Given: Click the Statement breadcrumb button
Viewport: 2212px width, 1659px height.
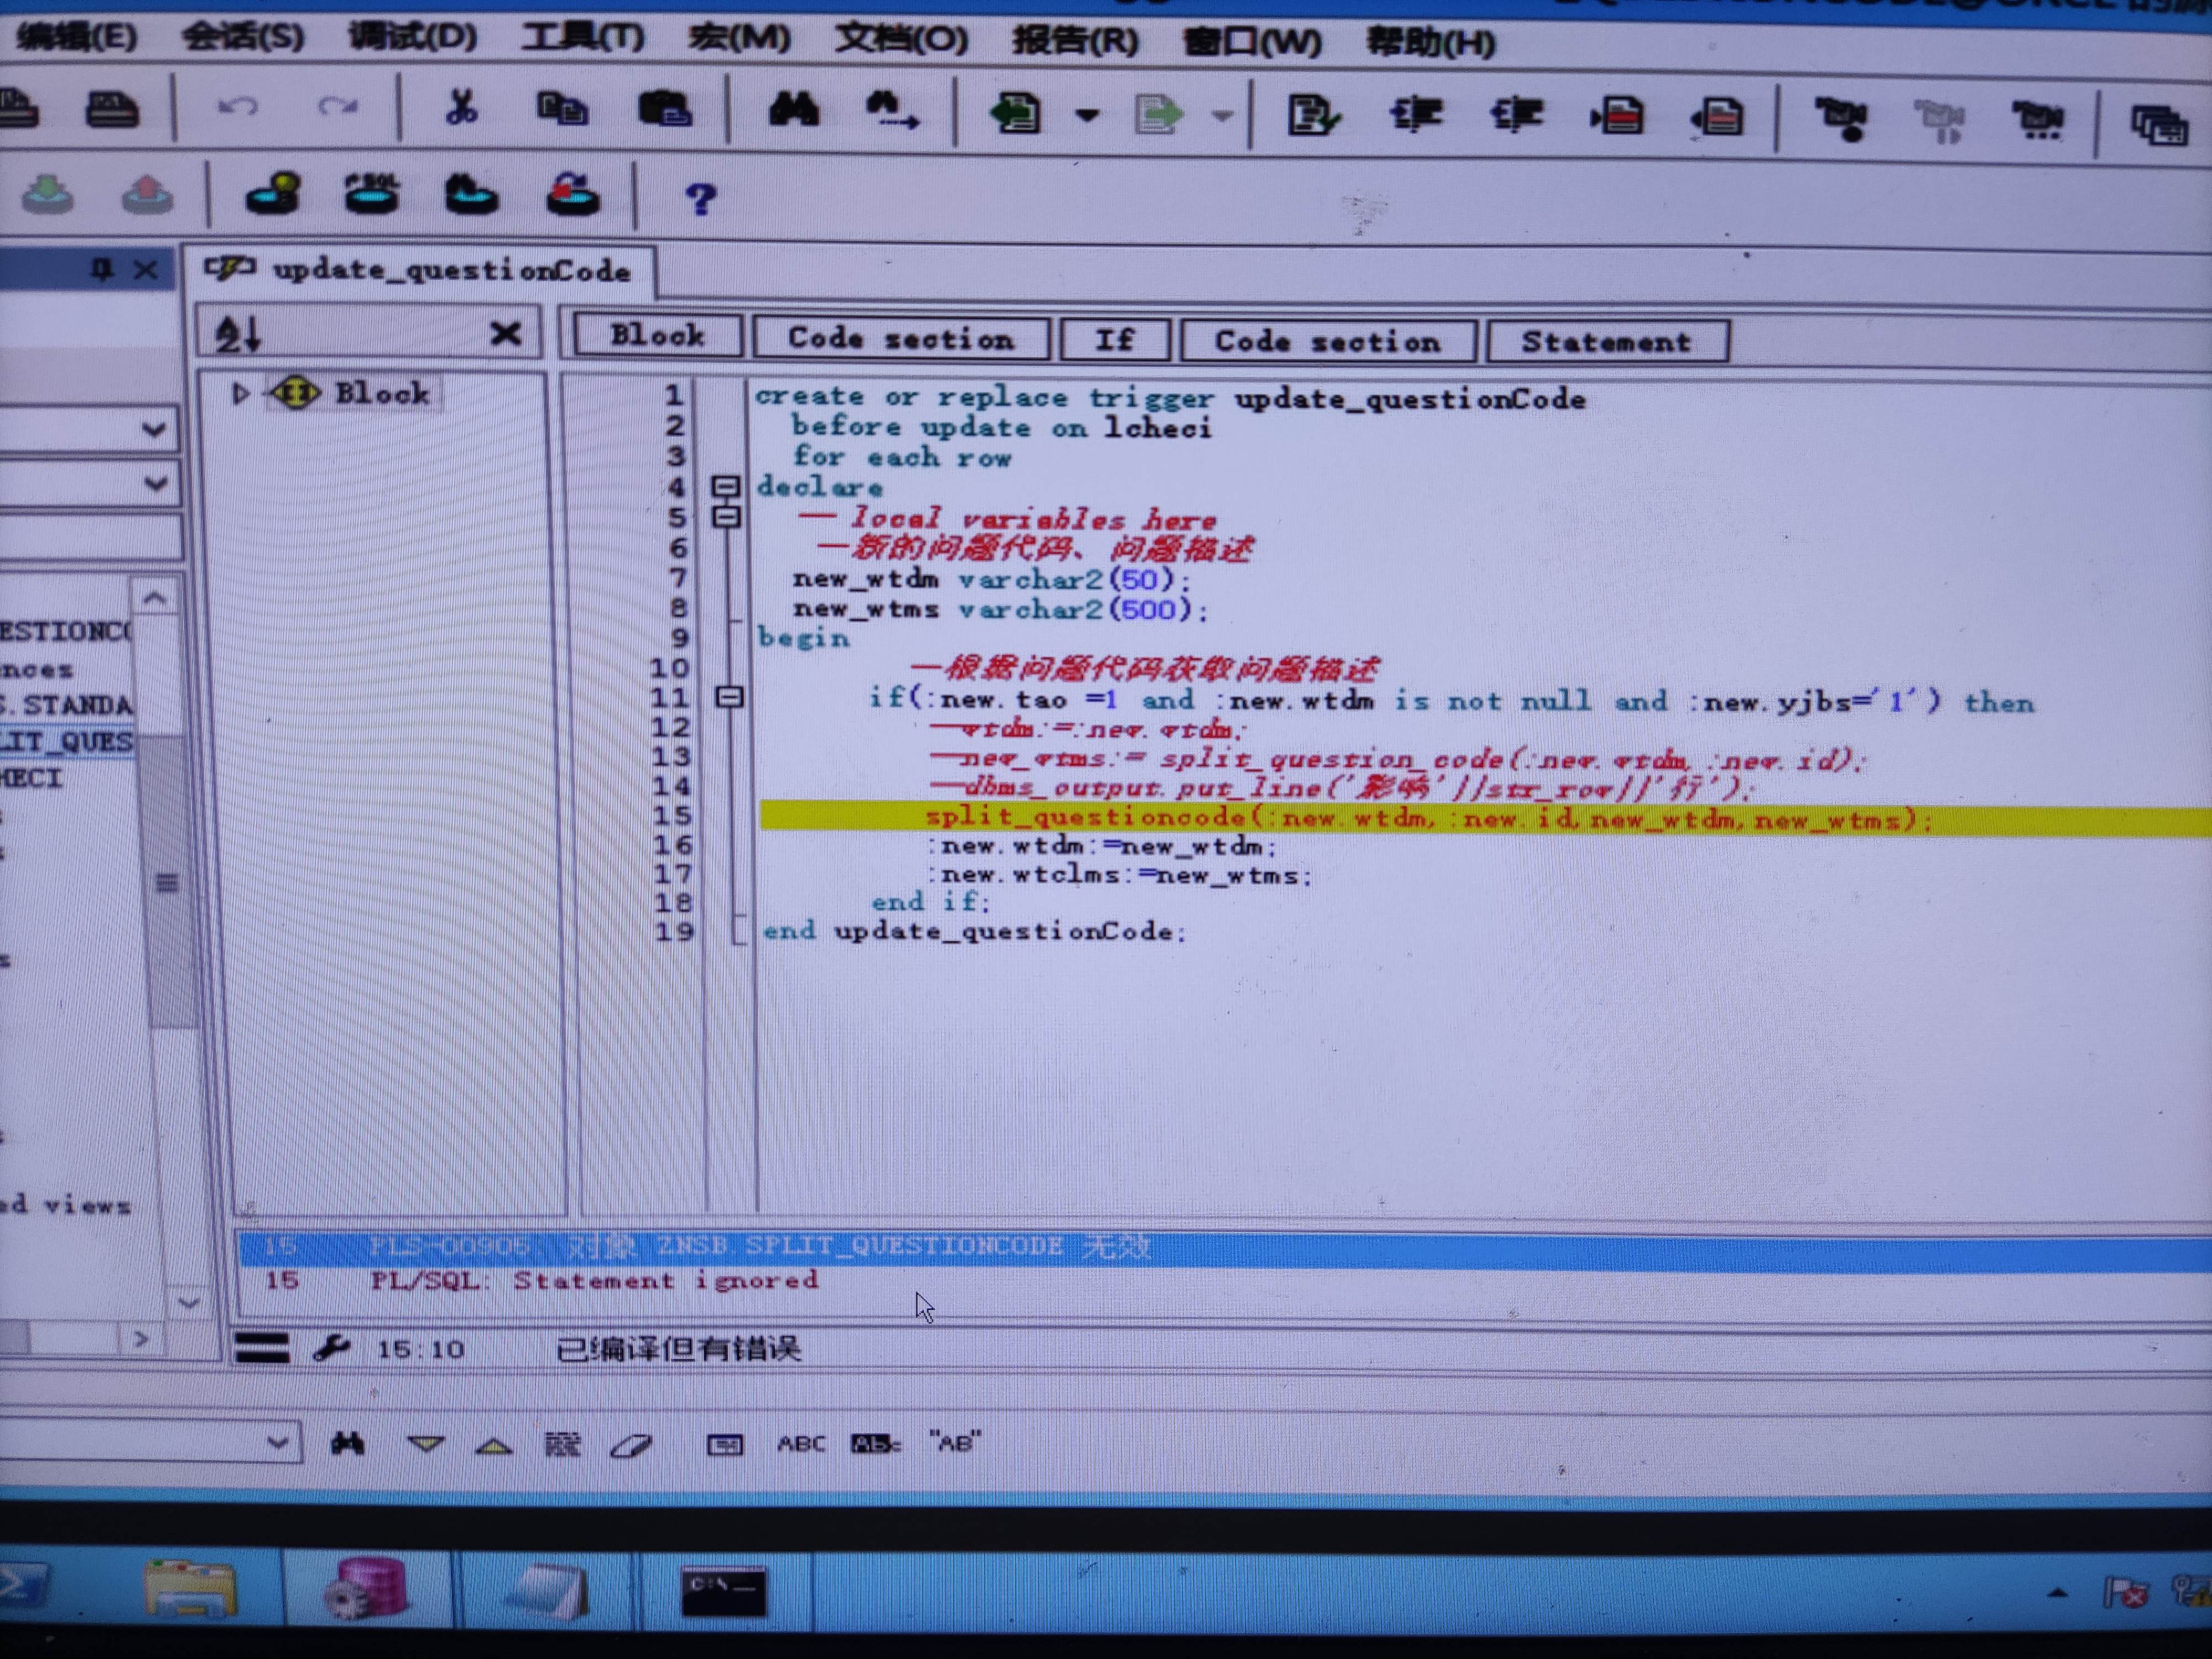Looking at the screenshot, I should coord(1607,342).
